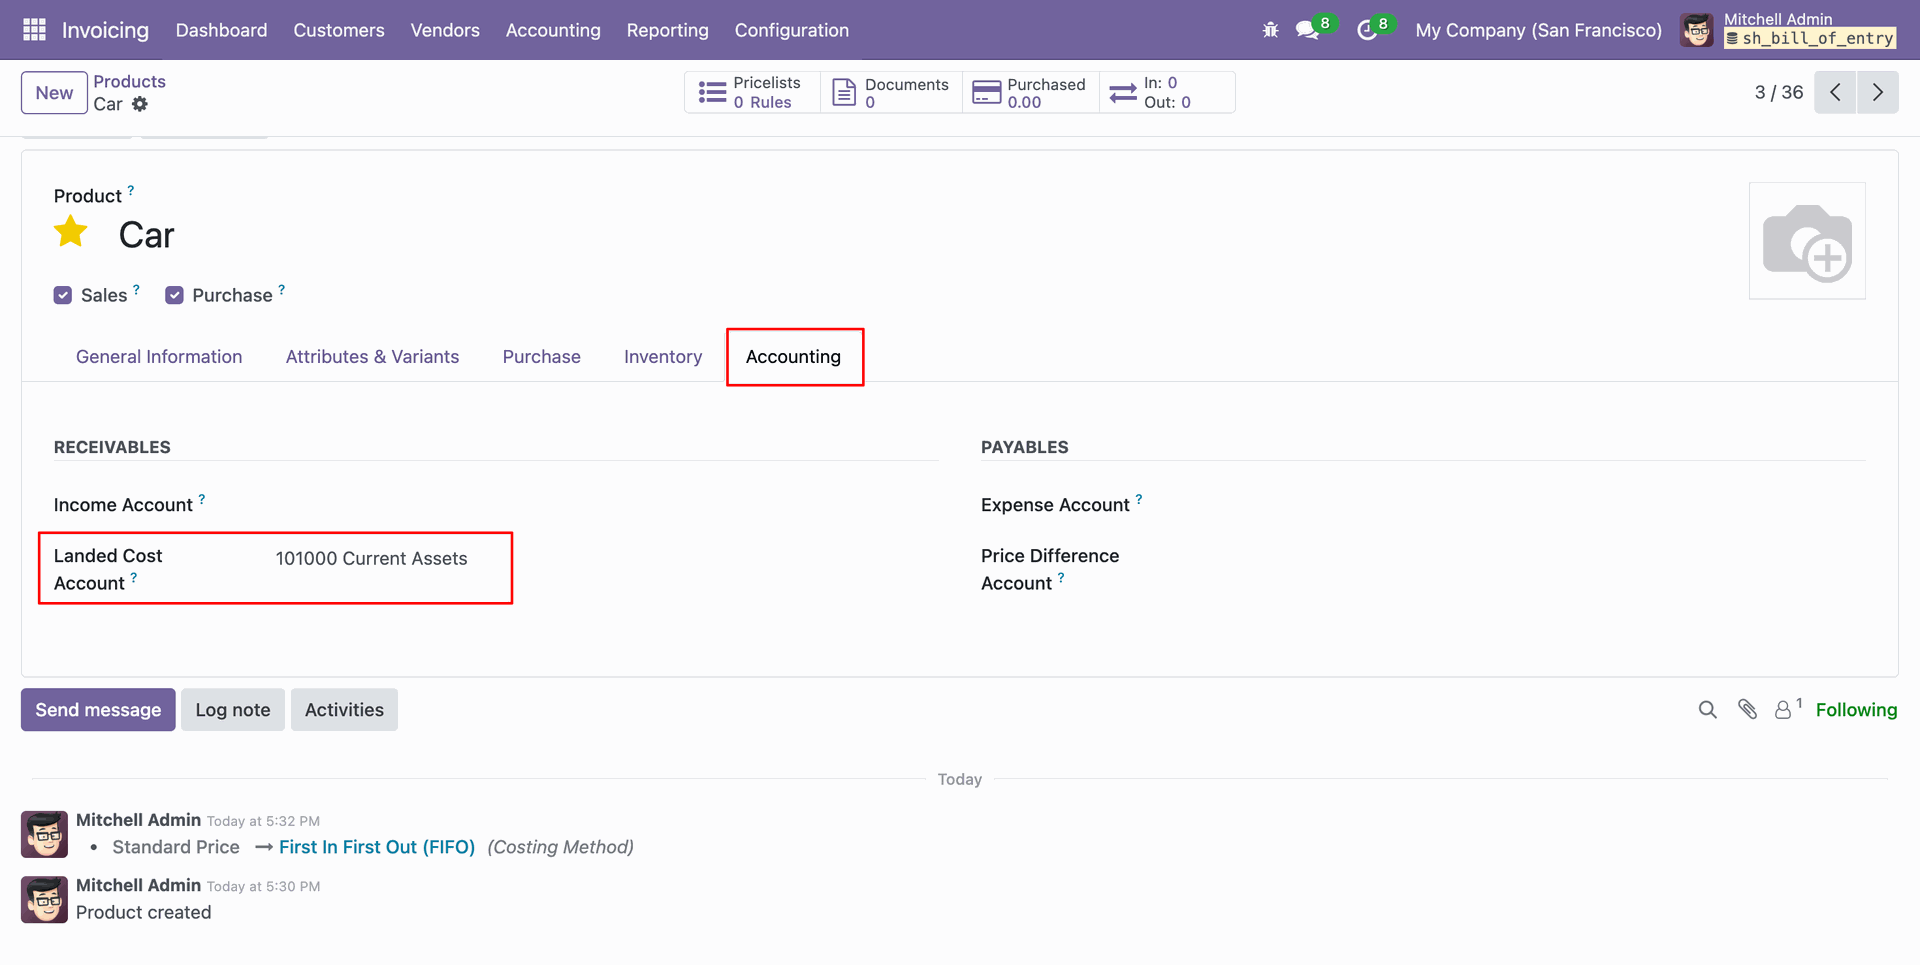This screenshot has width=1920, height=965.
Task: Select the Income Account field
Action: coord(606,505)
